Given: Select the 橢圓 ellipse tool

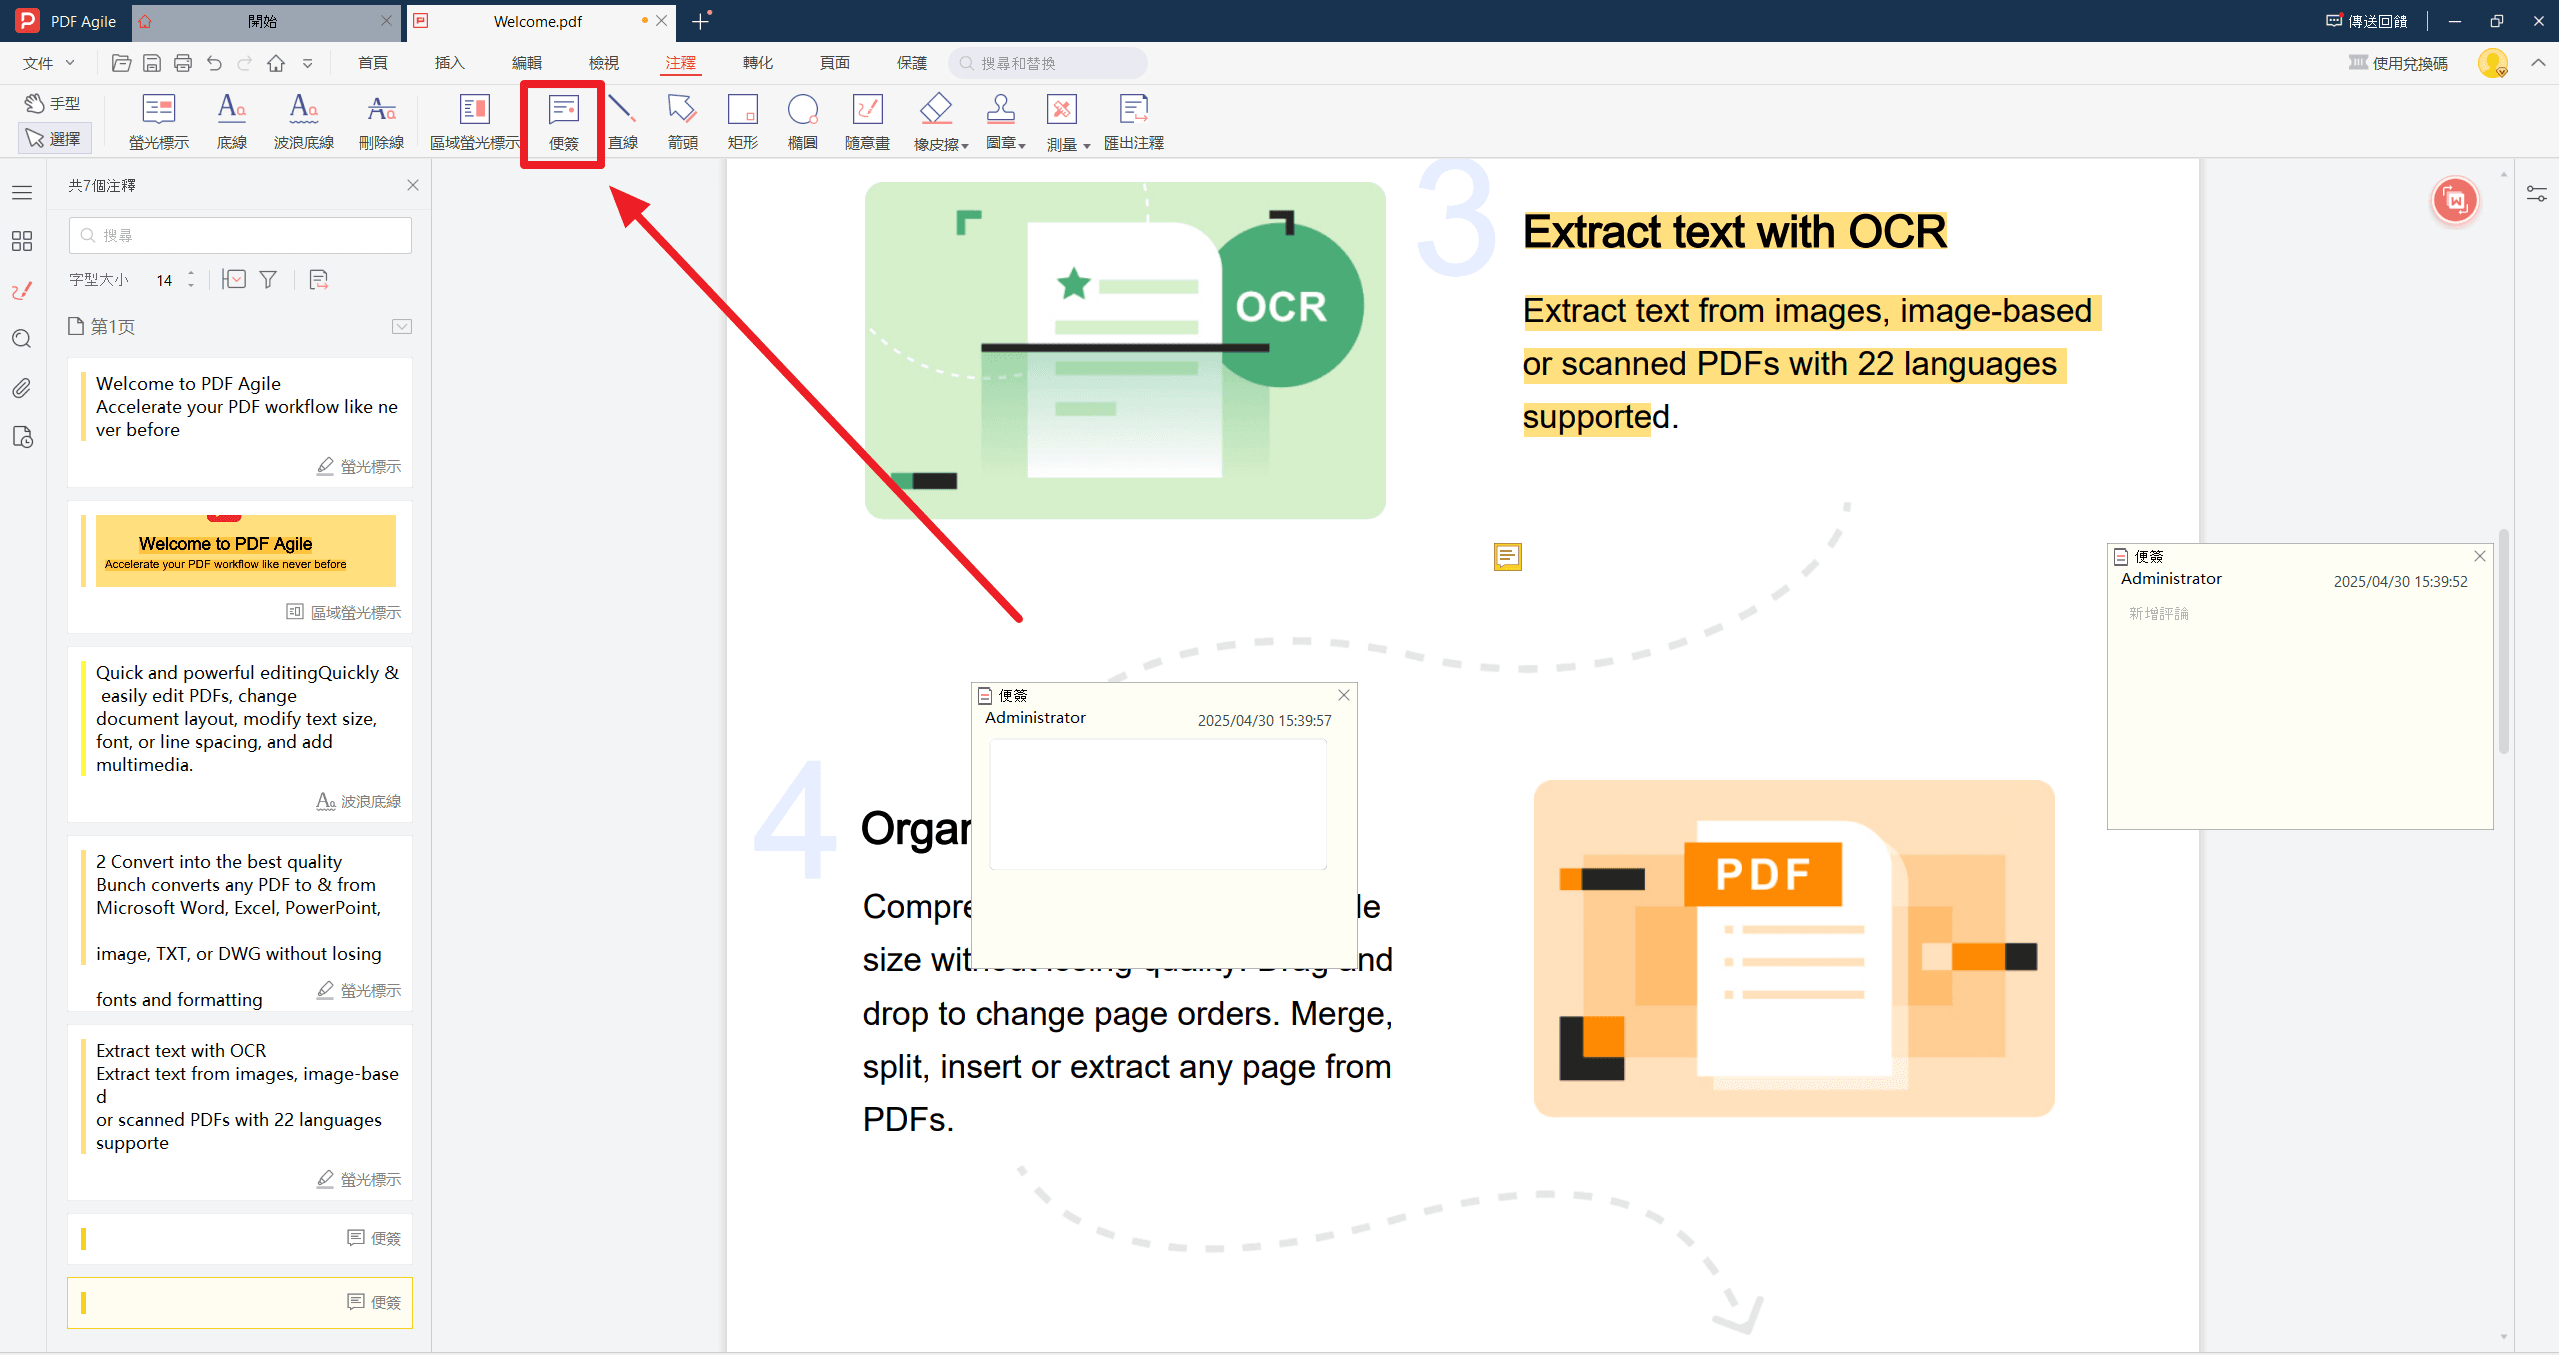Looking at the screenshot, I should point(803,122).
